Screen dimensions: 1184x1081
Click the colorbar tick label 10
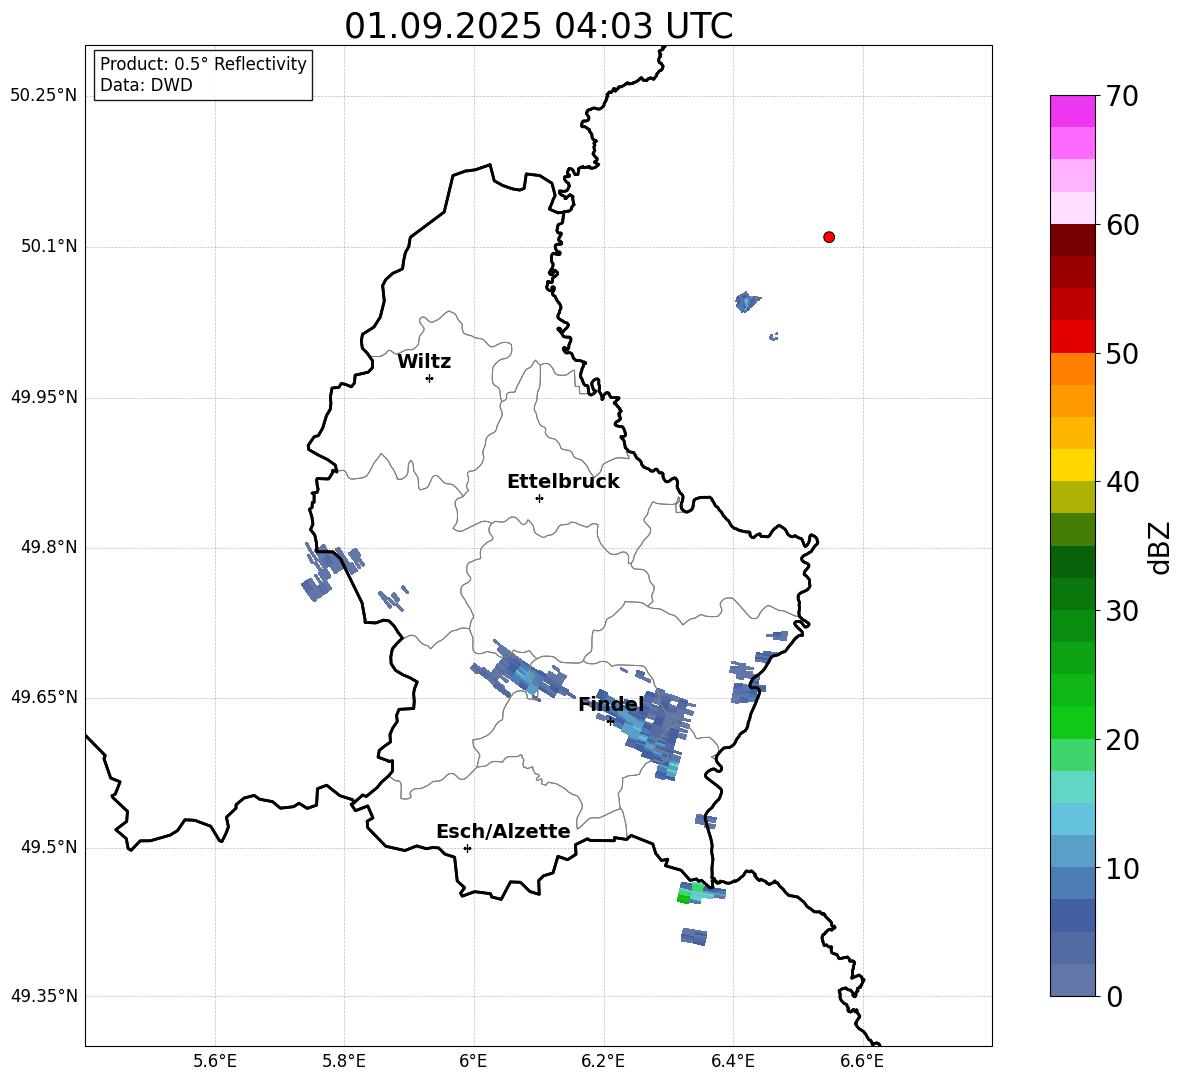(x=1122, y=868)
